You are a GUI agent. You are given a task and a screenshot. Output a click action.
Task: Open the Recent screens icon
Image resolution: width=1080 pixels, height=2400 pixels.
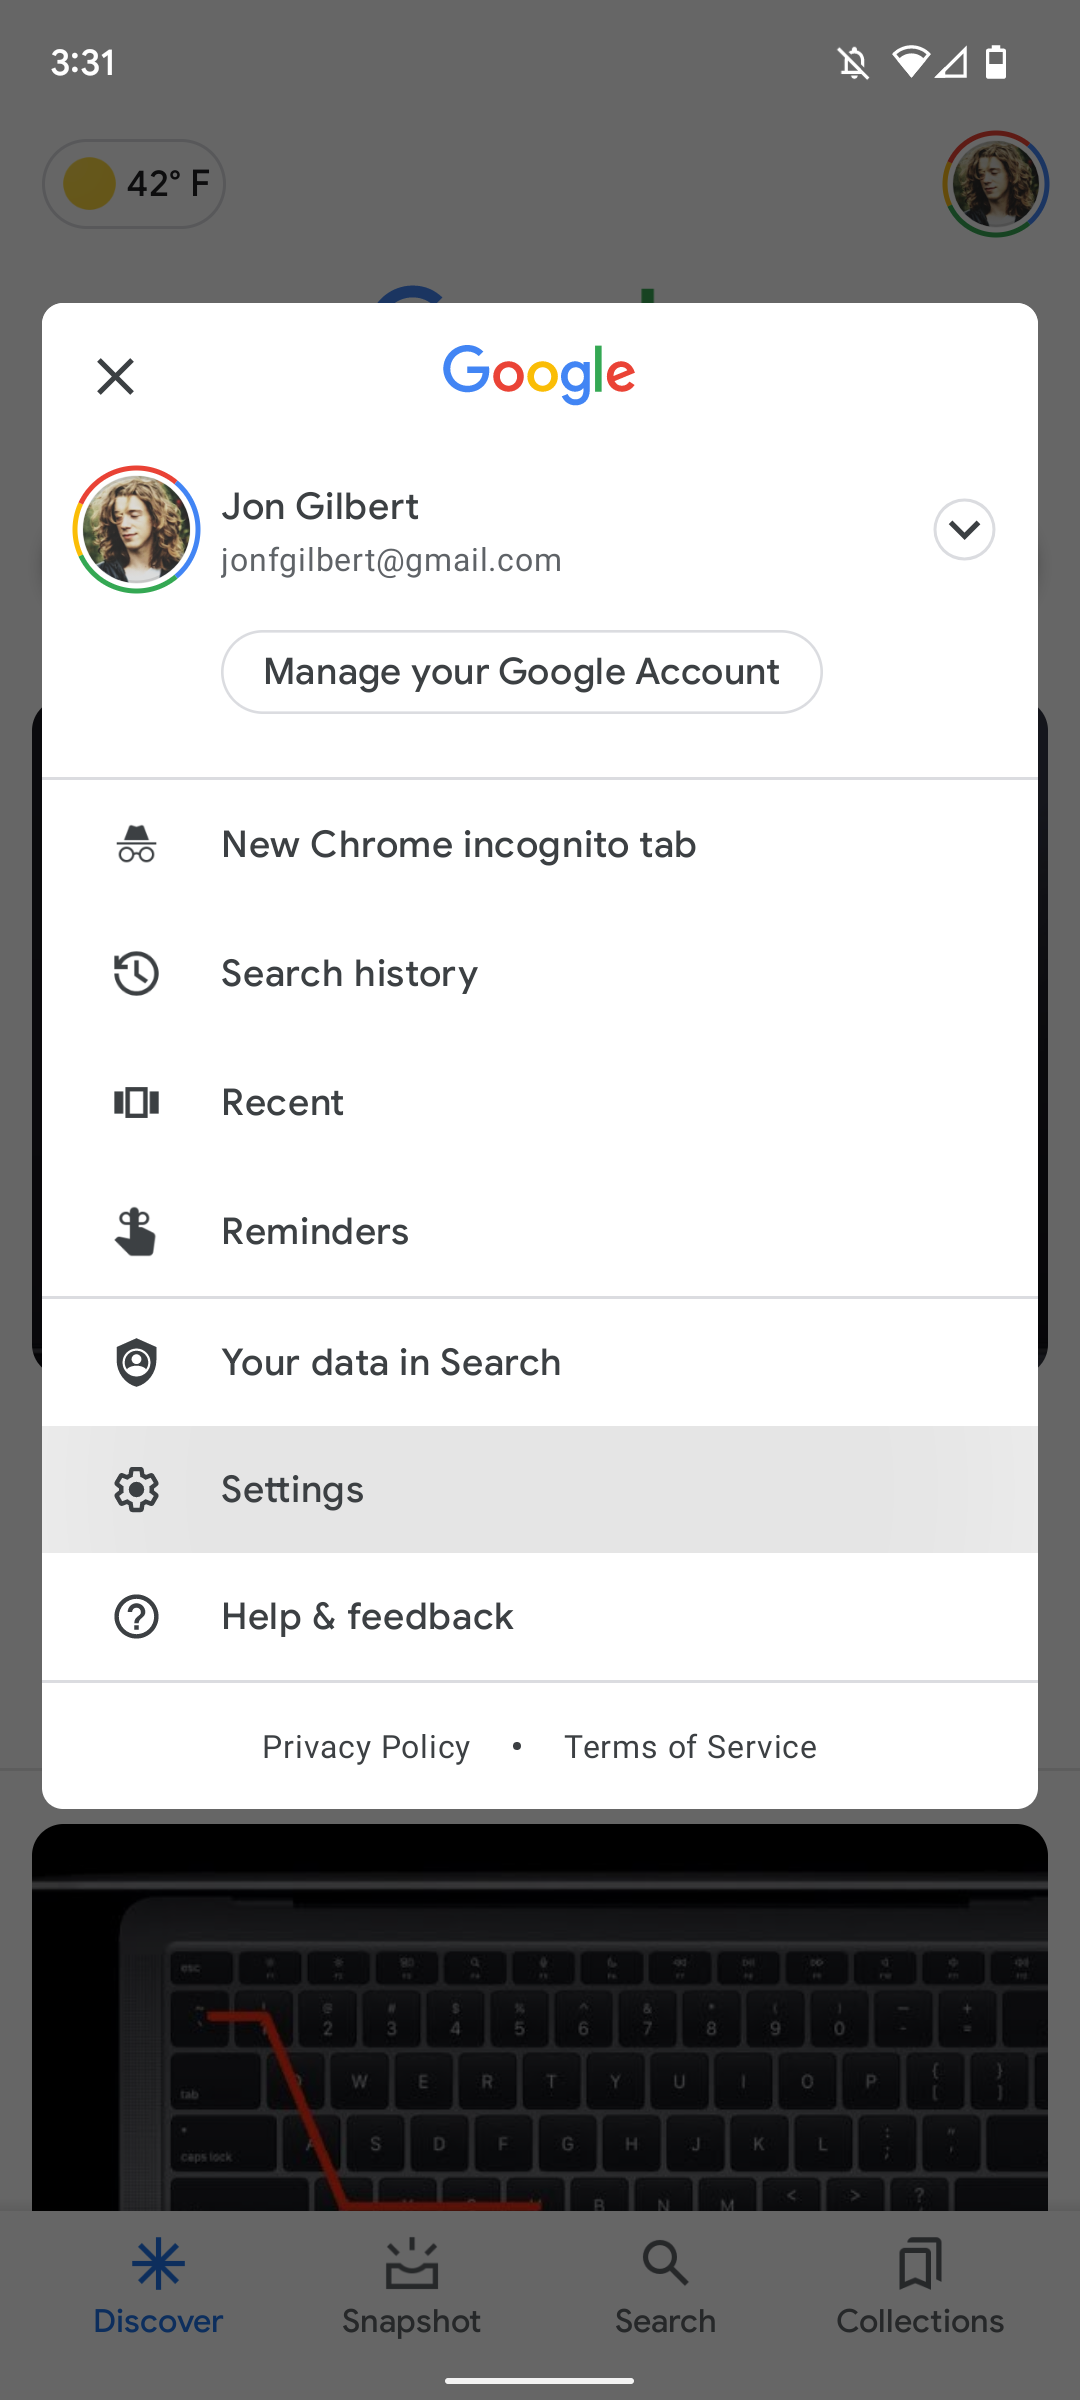136,1102
